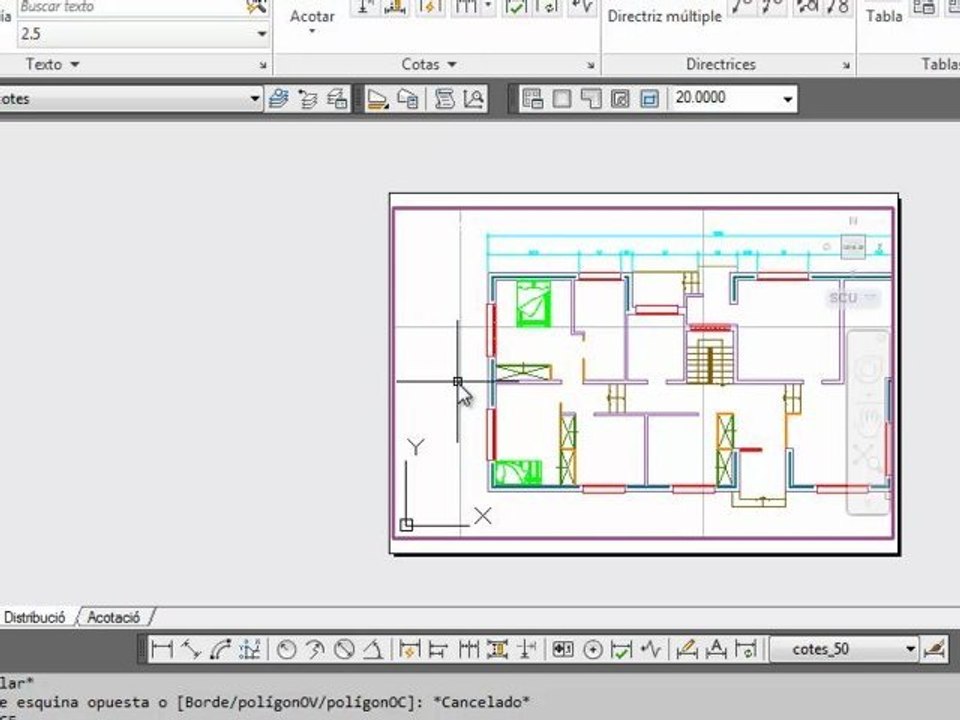Click the Acotar dimension button
This screenshot has width=960, height=720.
click(x=312, y=17)
